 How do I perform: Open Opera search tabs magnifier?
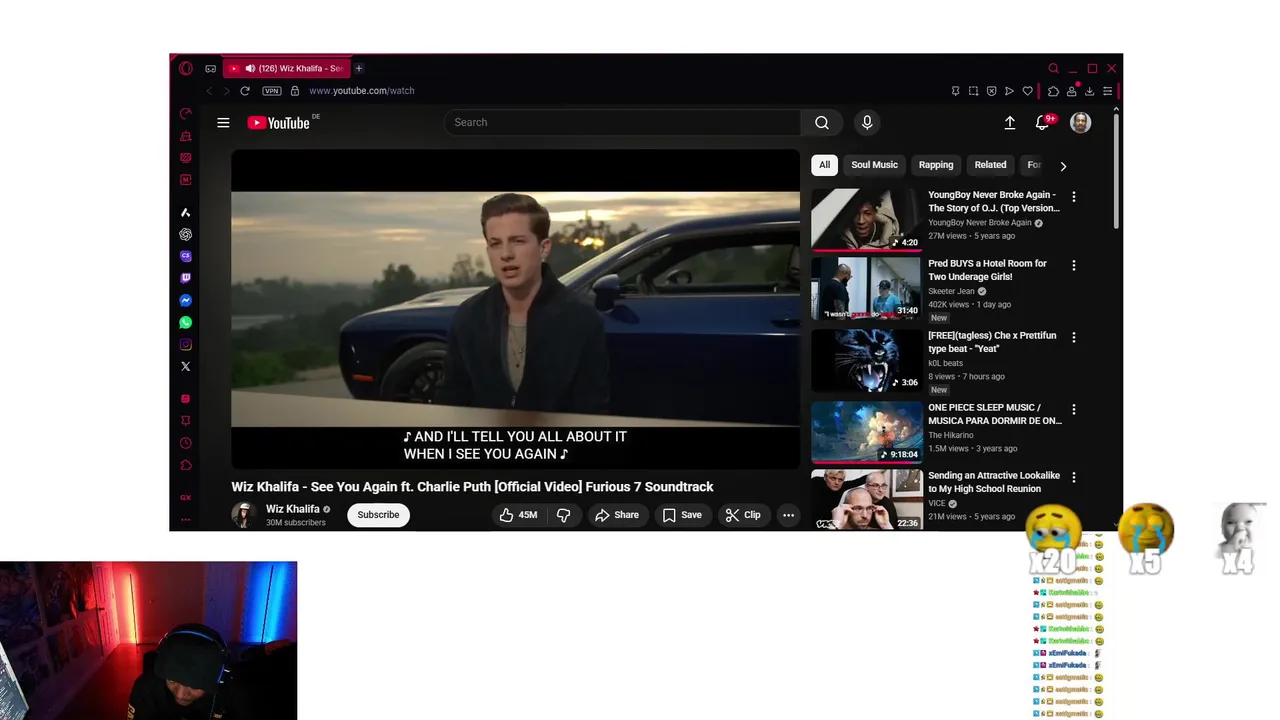[1053, 68]
